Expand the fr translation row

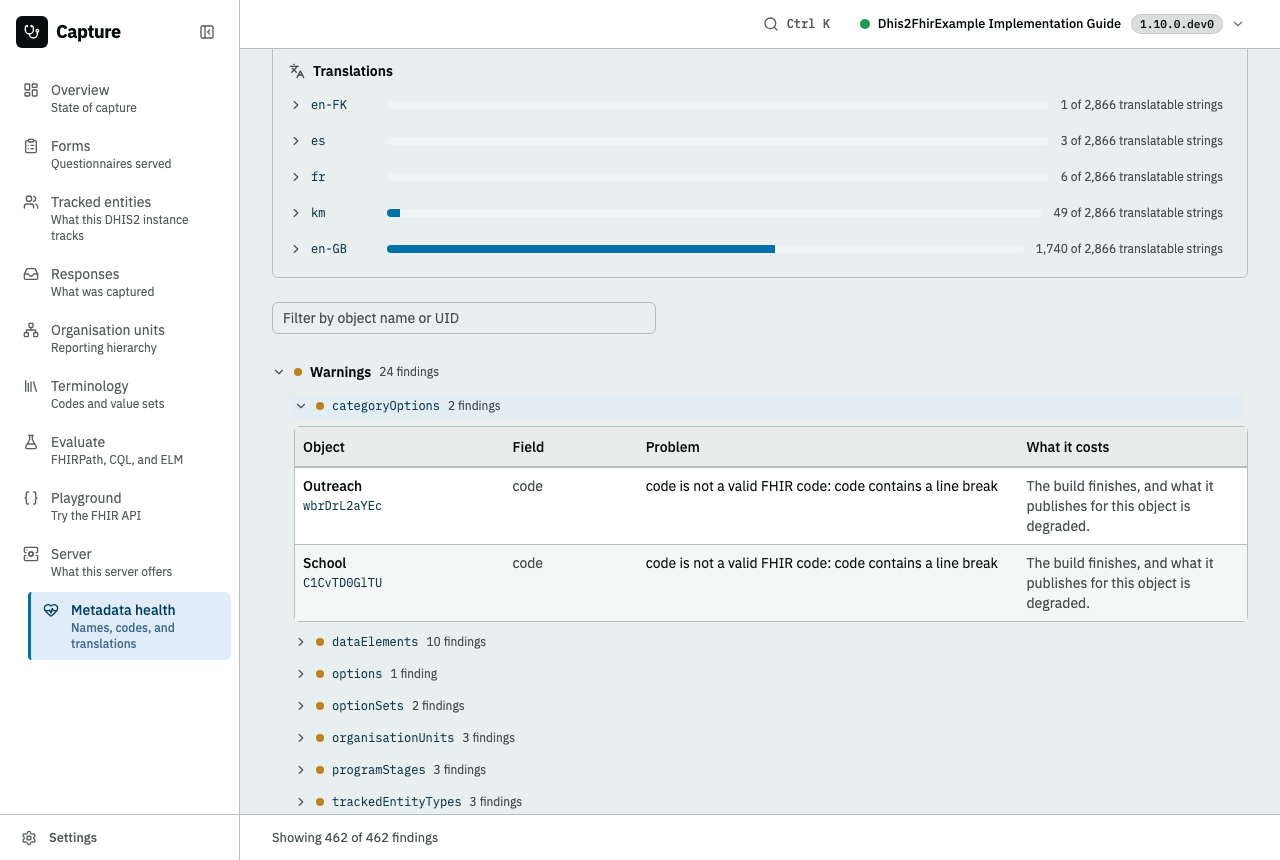pos(296,177)
